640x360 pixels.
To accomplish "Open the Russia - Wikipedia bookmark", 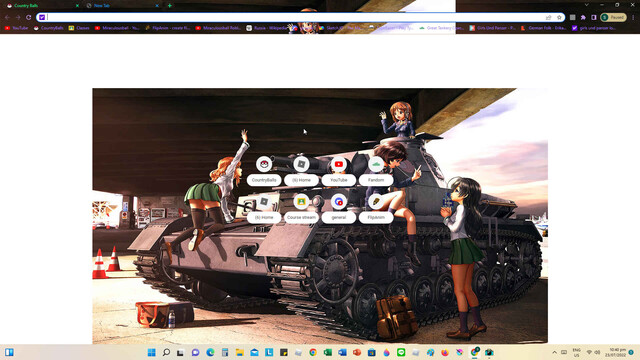I will click(x=267, y=28).
